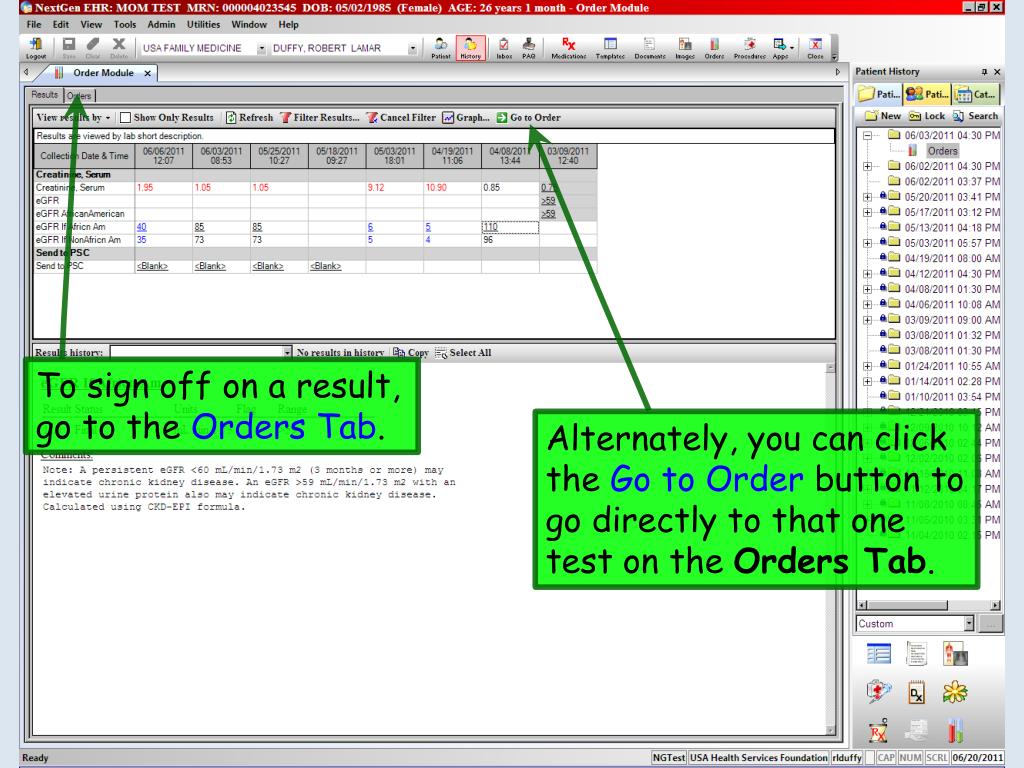Click Lock in Patient History panel
The image size is (1024, 768).
click(927, 116)
